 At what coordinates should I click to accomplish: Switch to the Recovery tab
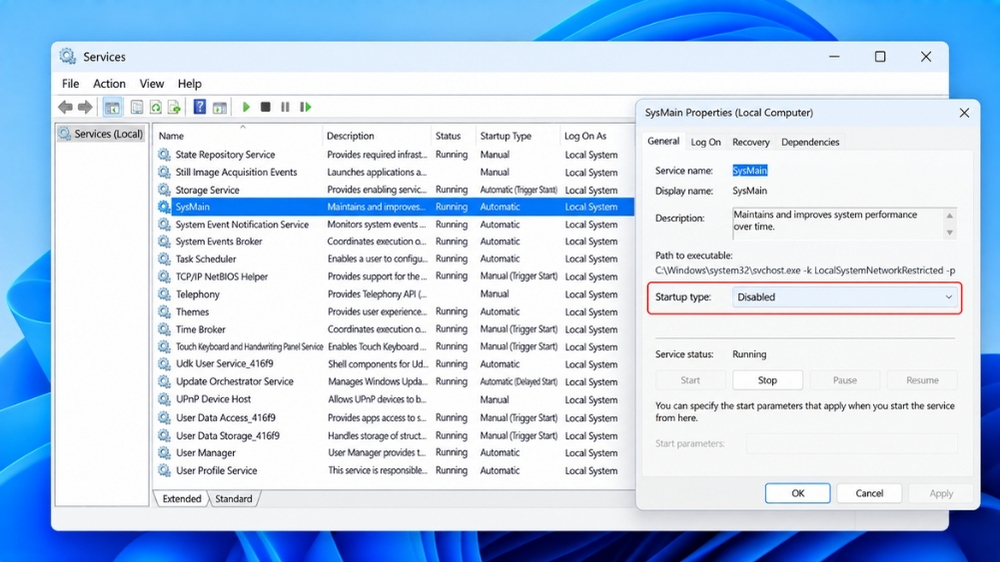coord(751,142)
